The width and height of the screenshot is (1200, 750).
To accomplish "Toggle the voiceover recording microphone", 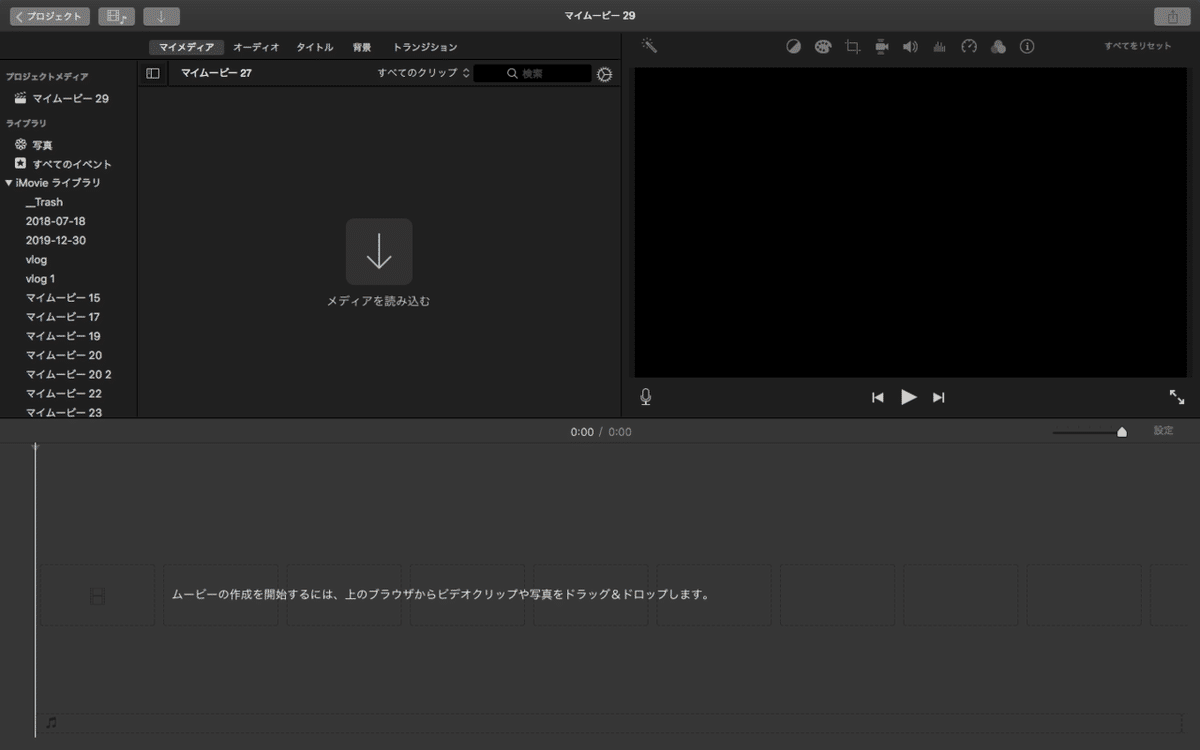I will pyautogui.click(x=645, y=396).
